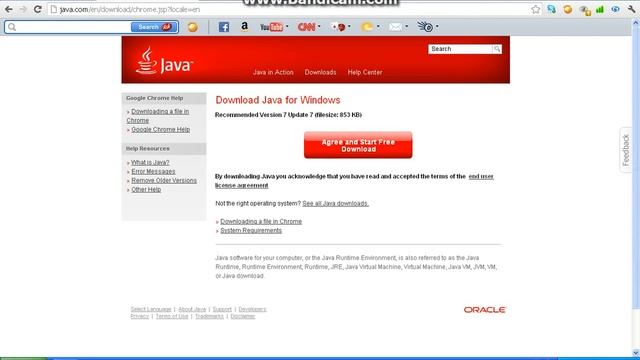Open Facebook from the toolbar

[224, 27]
